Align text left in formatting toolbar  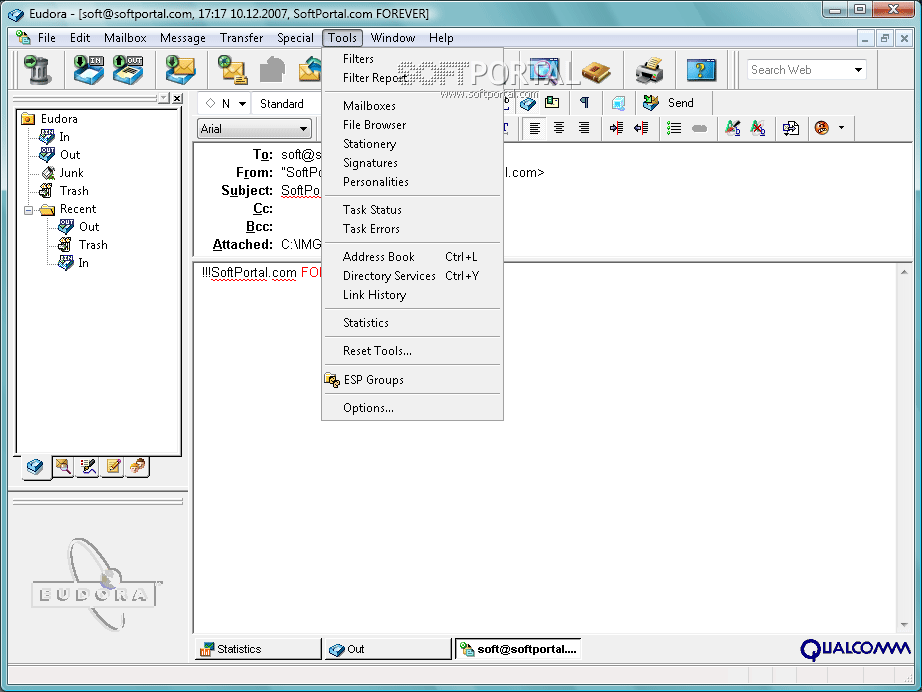(x=535, y=128)
